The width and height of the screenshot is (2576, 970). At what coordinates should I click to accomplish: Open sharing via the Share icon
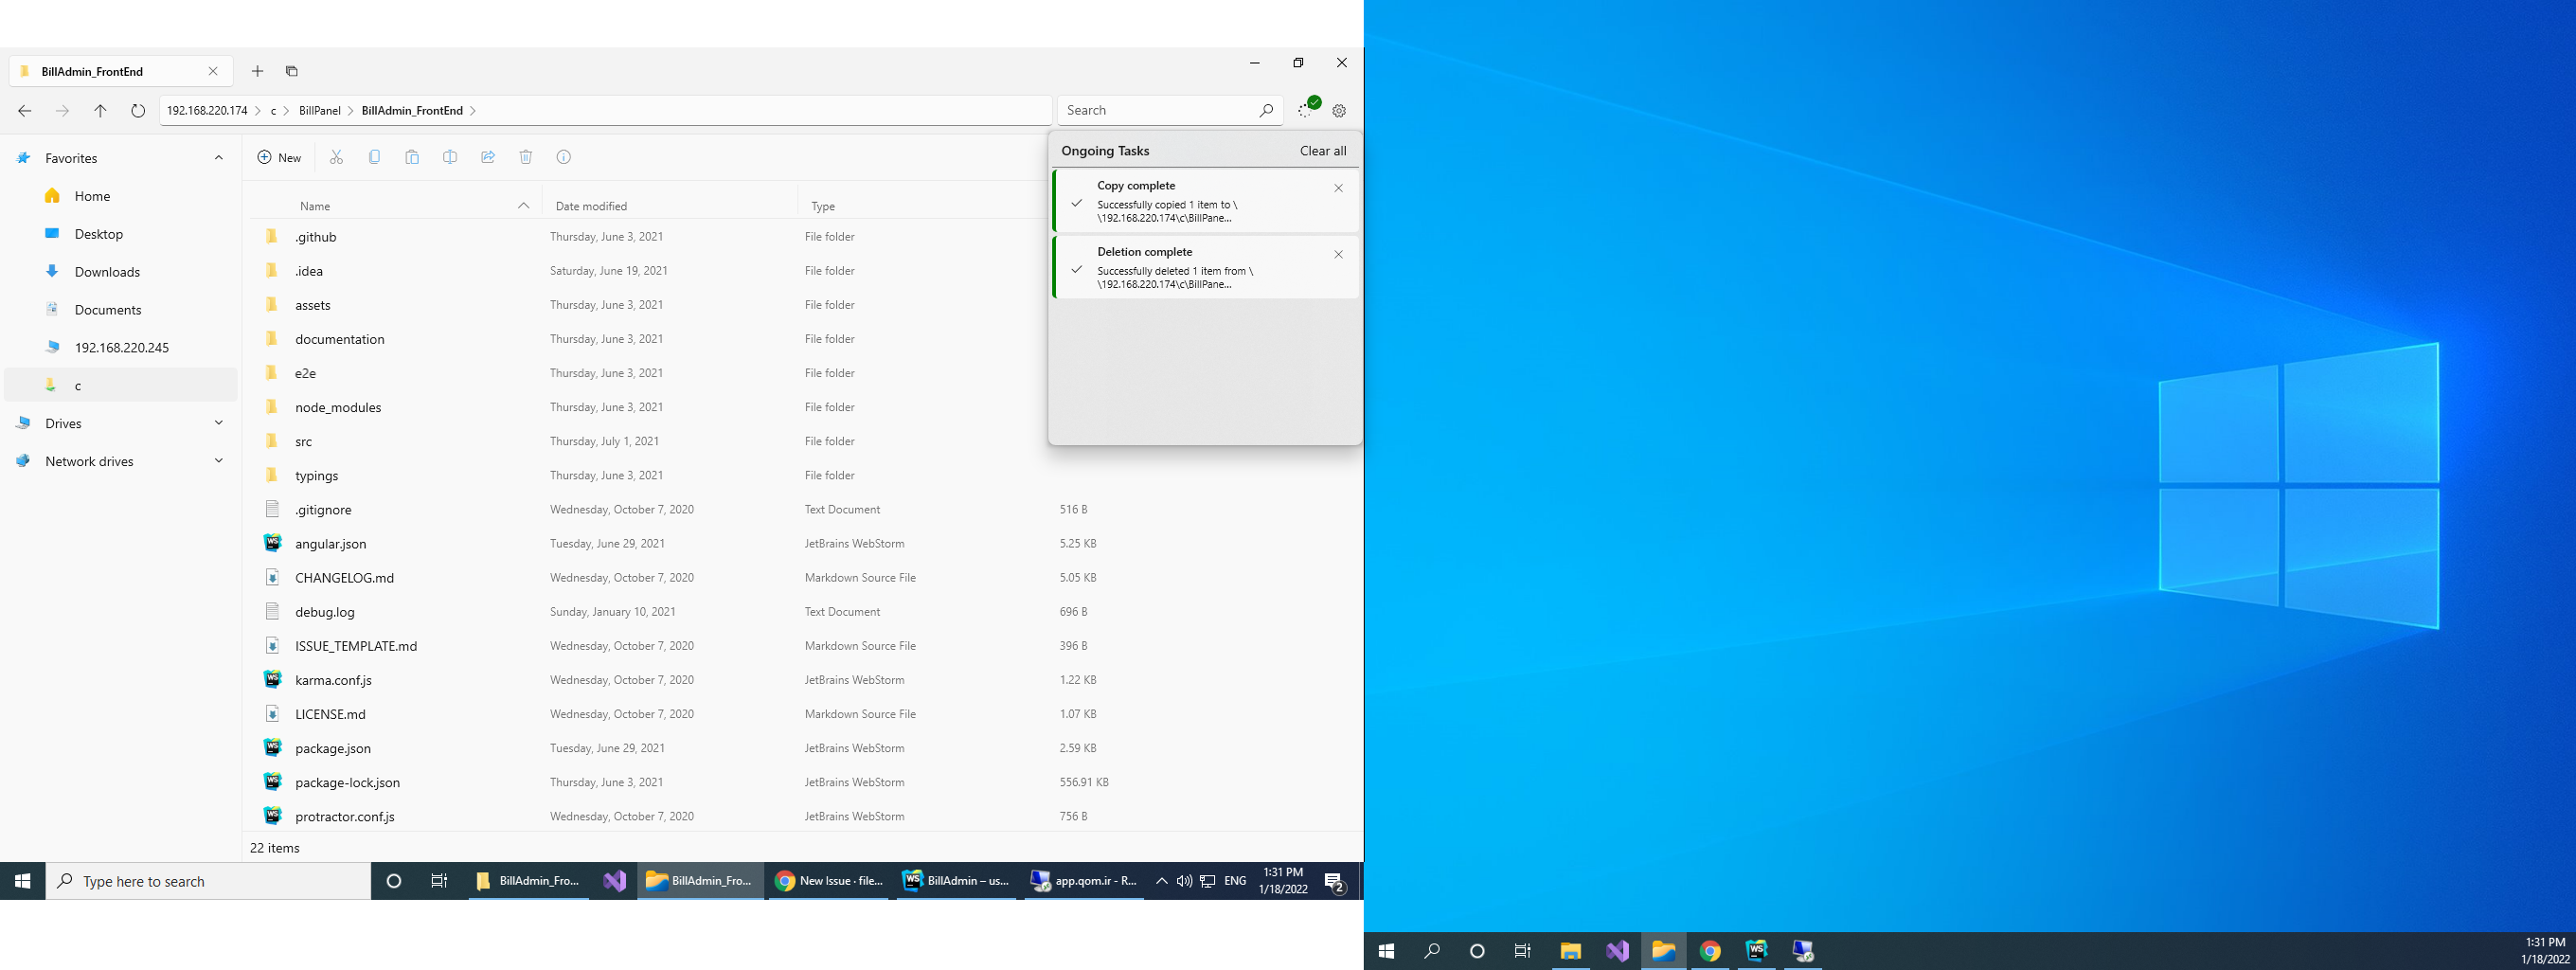point(488,157)
